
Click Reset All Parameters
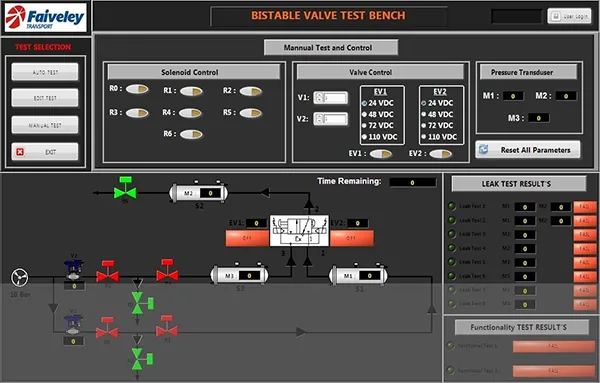pos(528,150)
